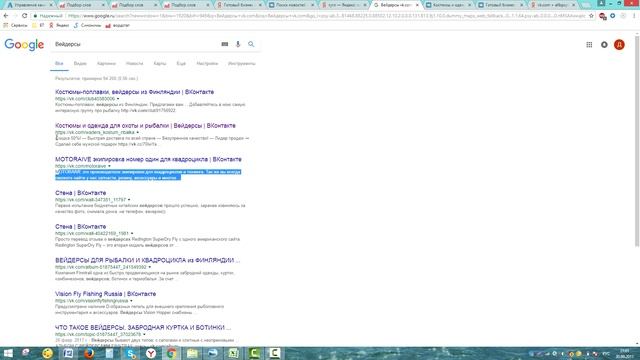Click the Google logo

click(24, 44)
